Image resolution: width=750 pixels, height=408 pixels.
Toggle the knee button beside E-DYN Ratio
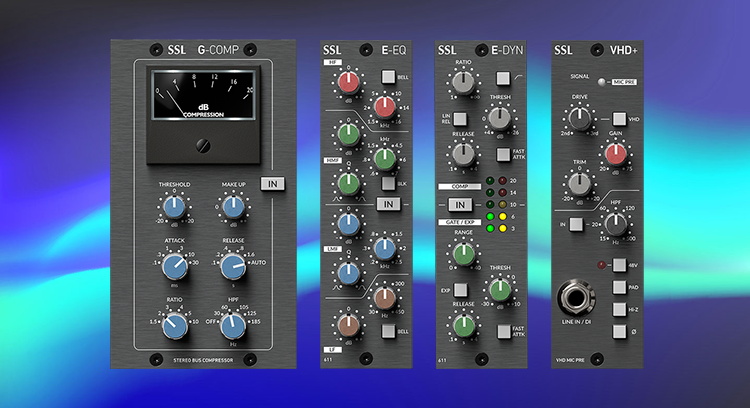[x=503, y=78]
